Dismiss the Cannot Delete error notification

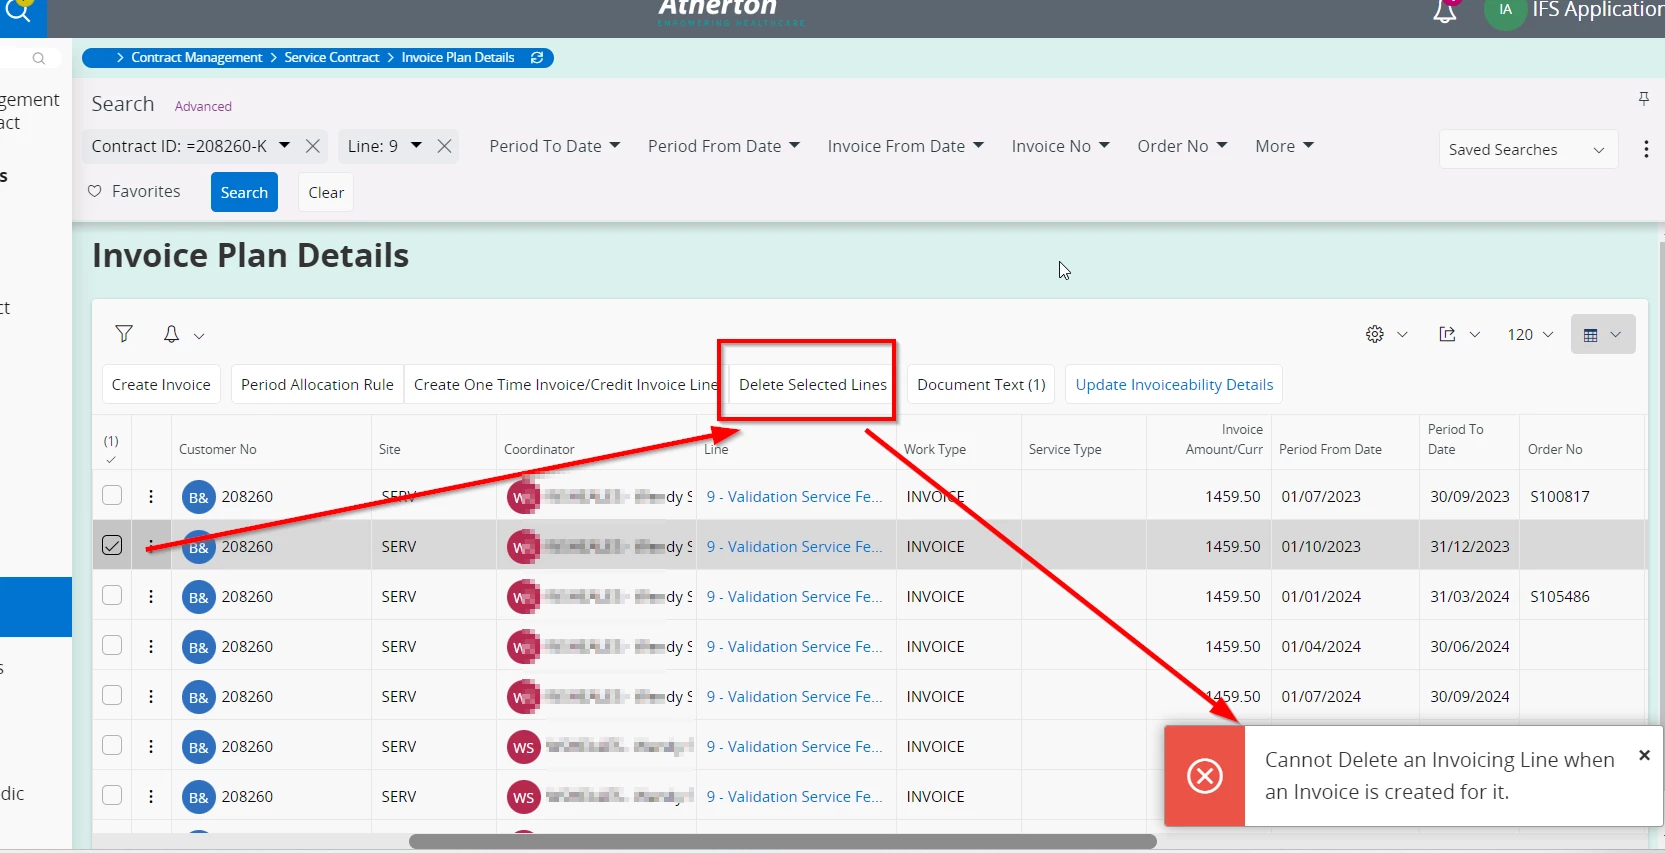(x=1644, y=756)
